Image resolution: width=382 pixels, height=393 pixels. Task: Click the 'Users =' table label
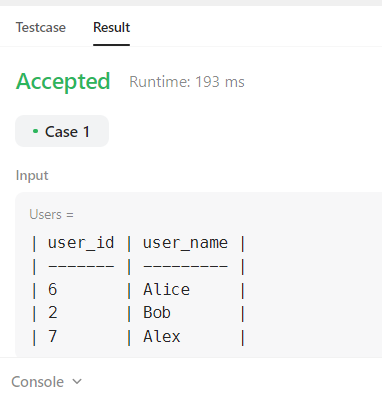click(x=51, y=214)
